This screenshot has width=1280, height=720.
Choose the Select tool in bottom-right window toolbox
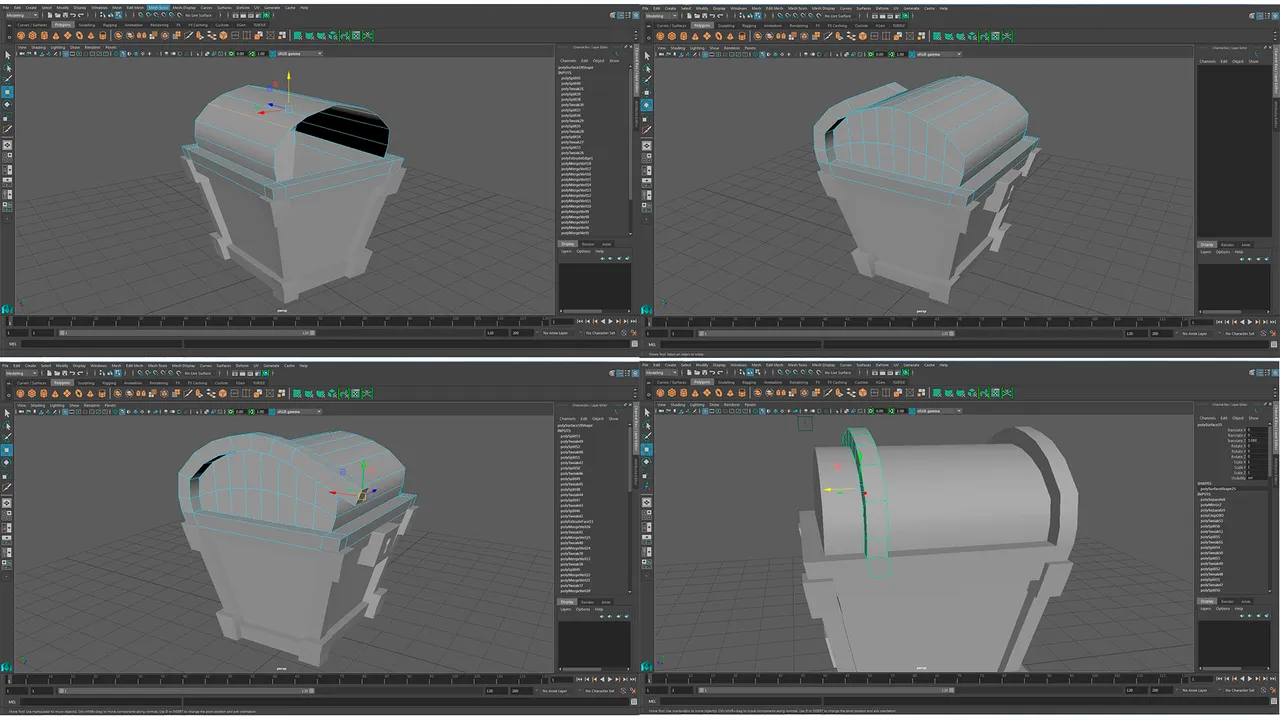click(x=647, y=413)
